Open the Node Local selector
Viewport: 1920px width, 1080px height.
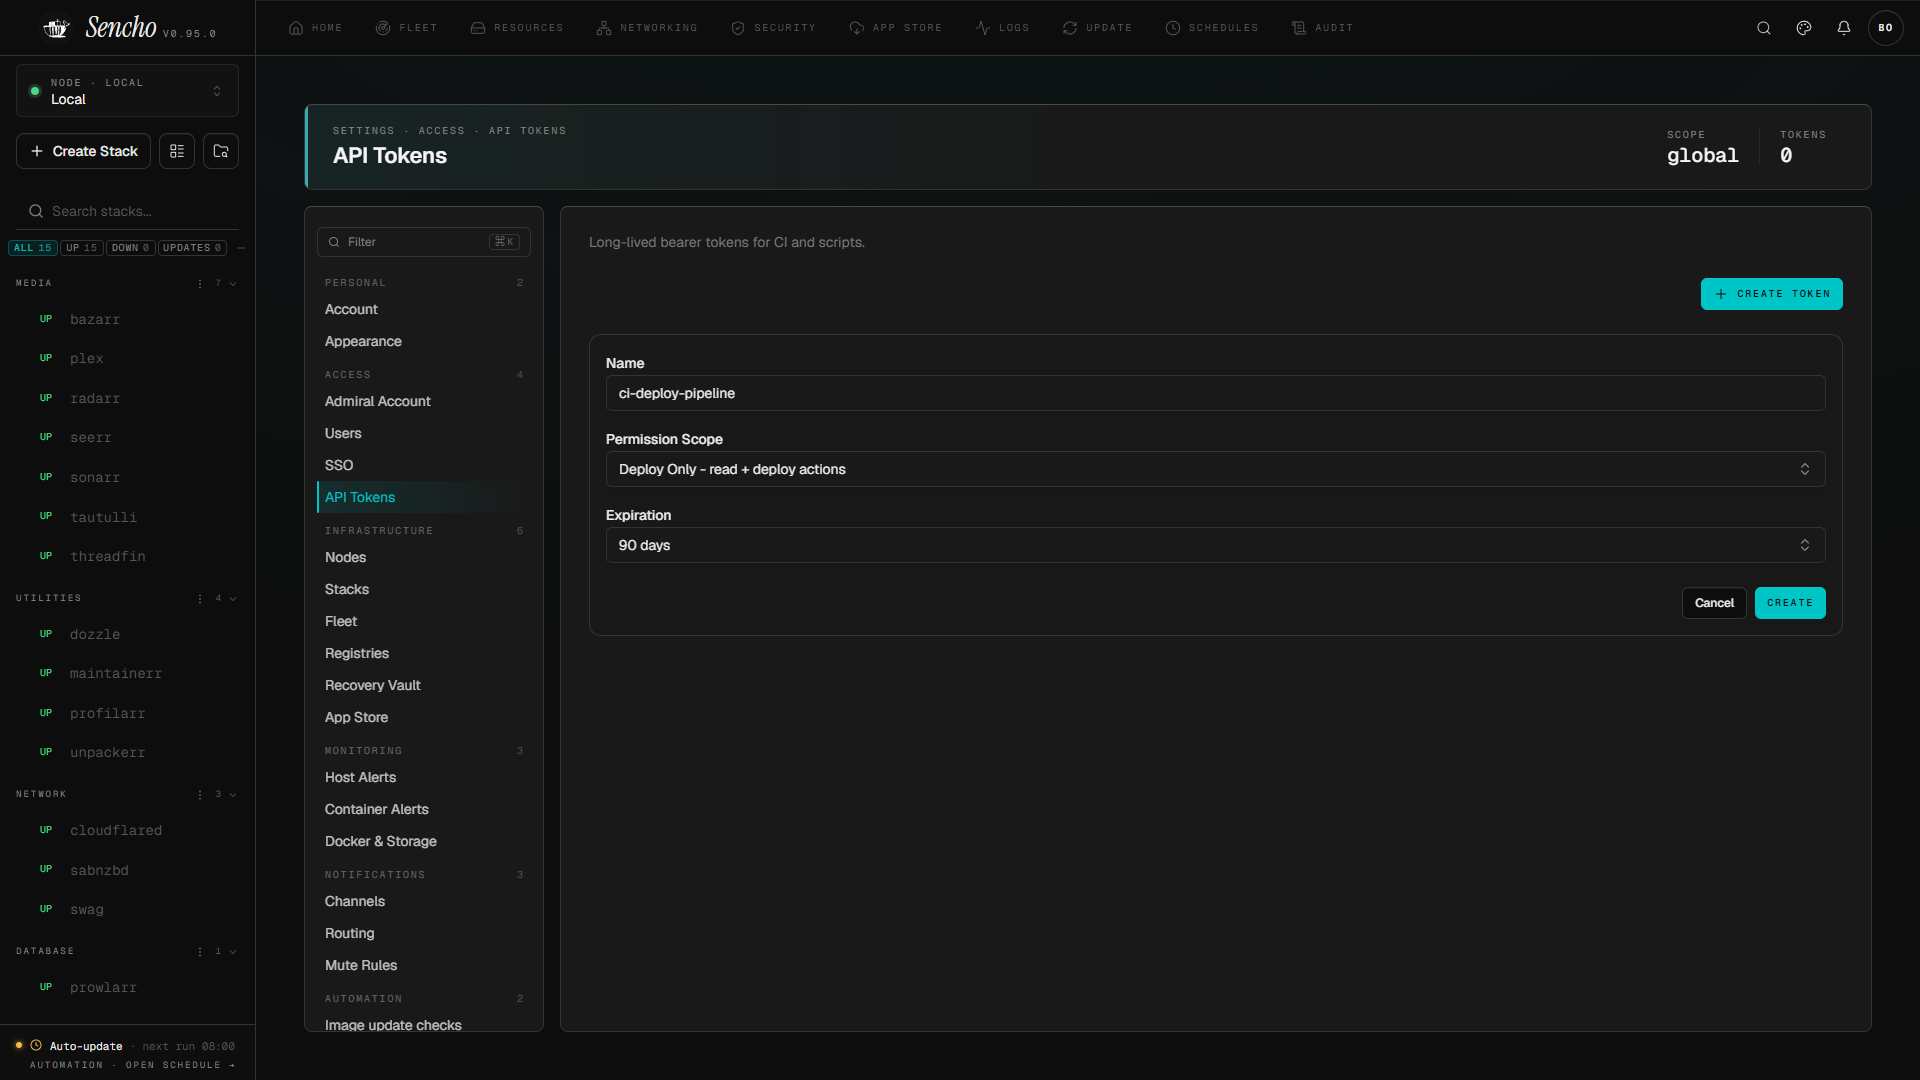(x=127, y=91)
